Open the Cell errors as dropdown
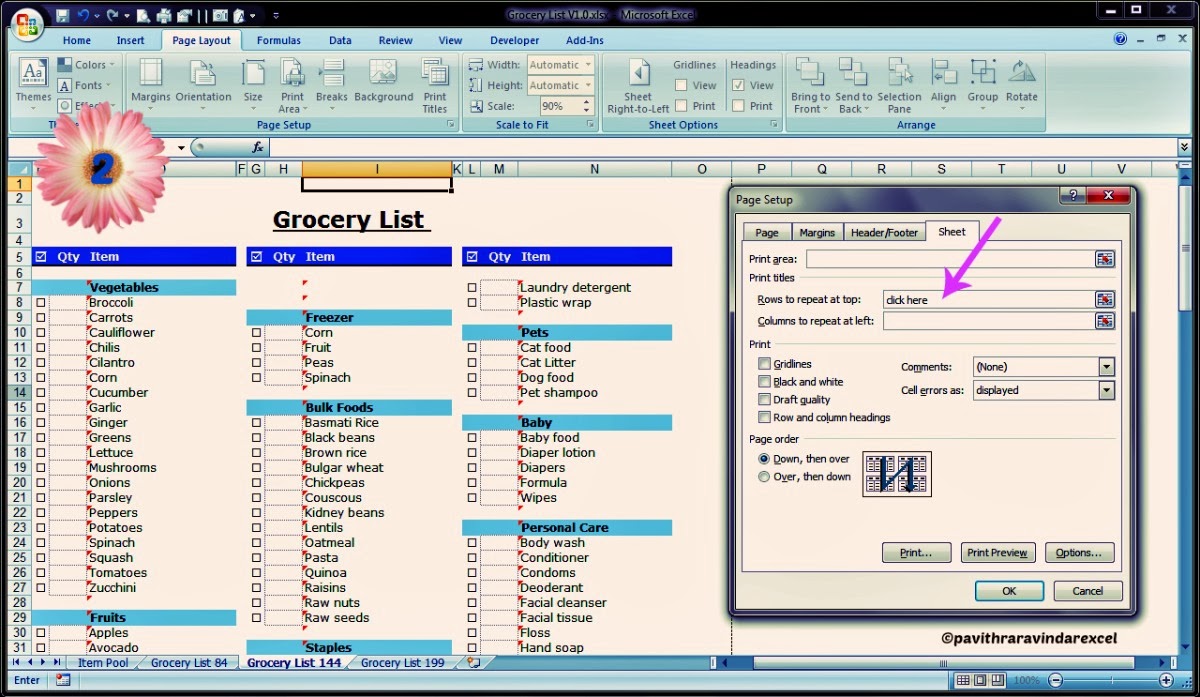The image size is (1200, 697). point(1106,390)
